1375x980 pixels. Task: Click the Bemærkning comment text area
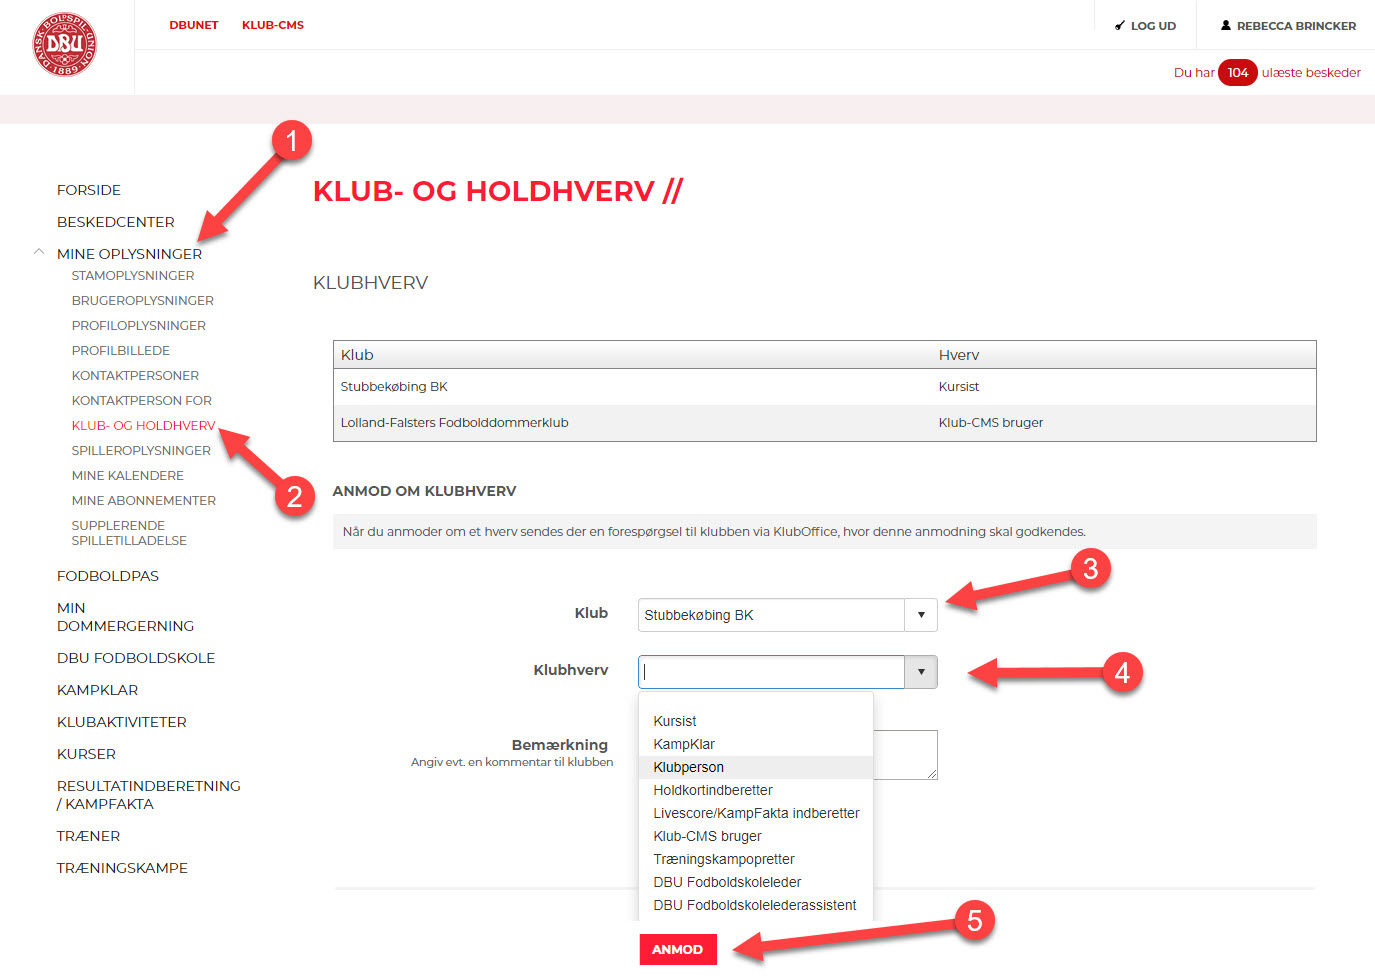coord(905,755)
